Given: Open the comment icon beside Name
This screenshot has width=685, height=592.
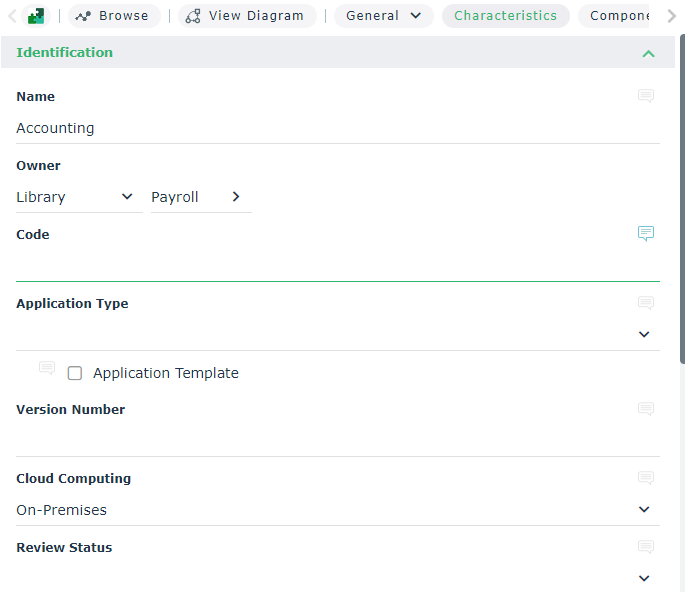Looking at the screenshot, I should [646, 96].
